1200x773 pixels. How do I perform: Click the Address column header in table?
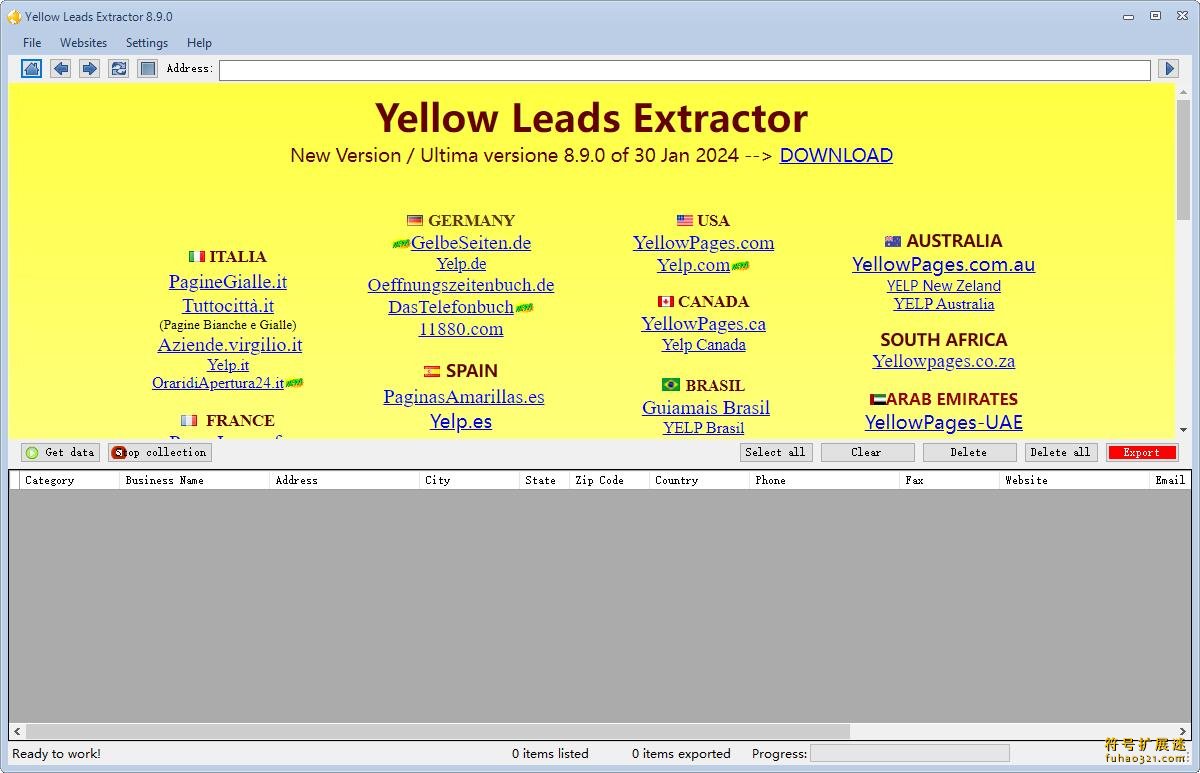[x=345, y=480]
